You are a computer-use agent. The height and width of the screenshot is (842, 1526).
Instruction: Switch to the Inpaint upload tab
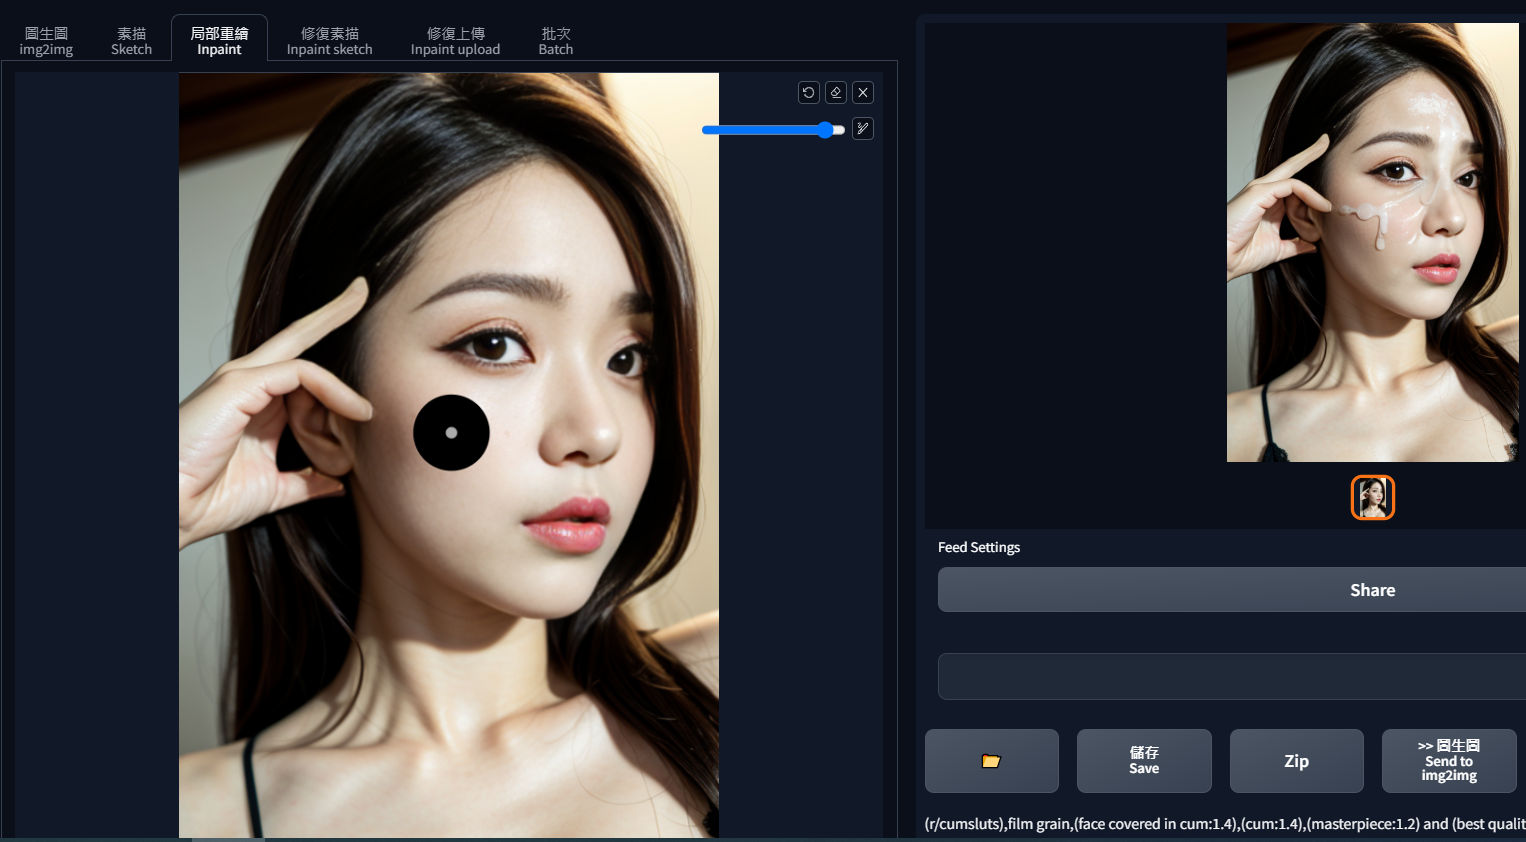[455, 41]
